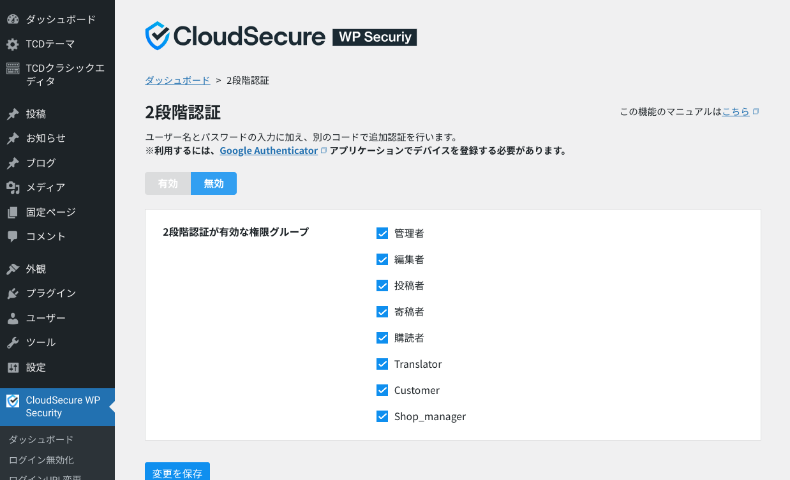
Task: Uncheck the Customer checkbox
Action: (382, 390)
